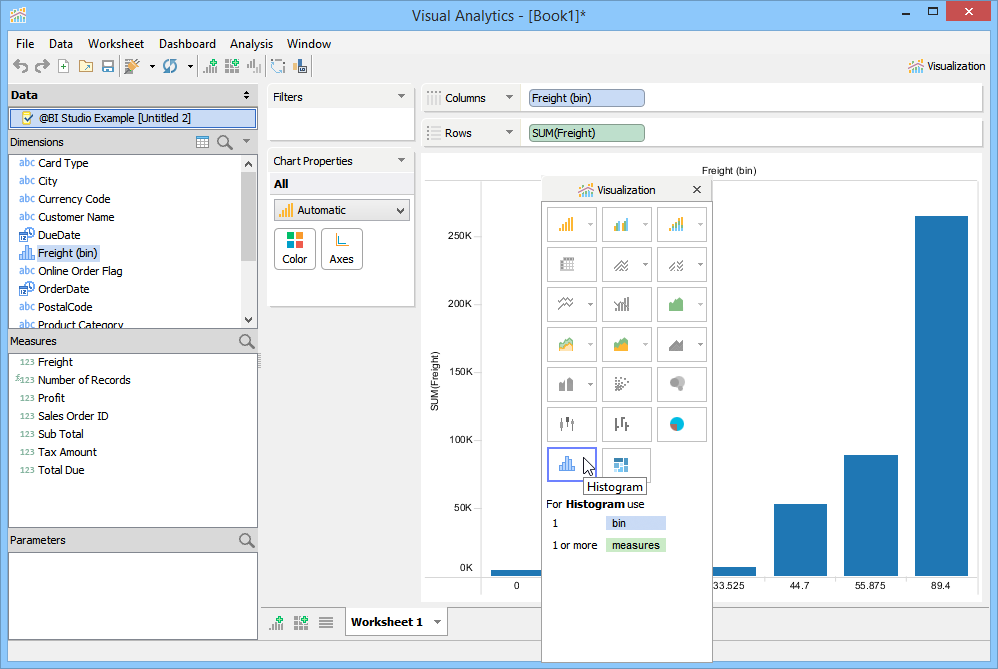
Task: Click the mark labels toolbar icon
Action: 300,66
